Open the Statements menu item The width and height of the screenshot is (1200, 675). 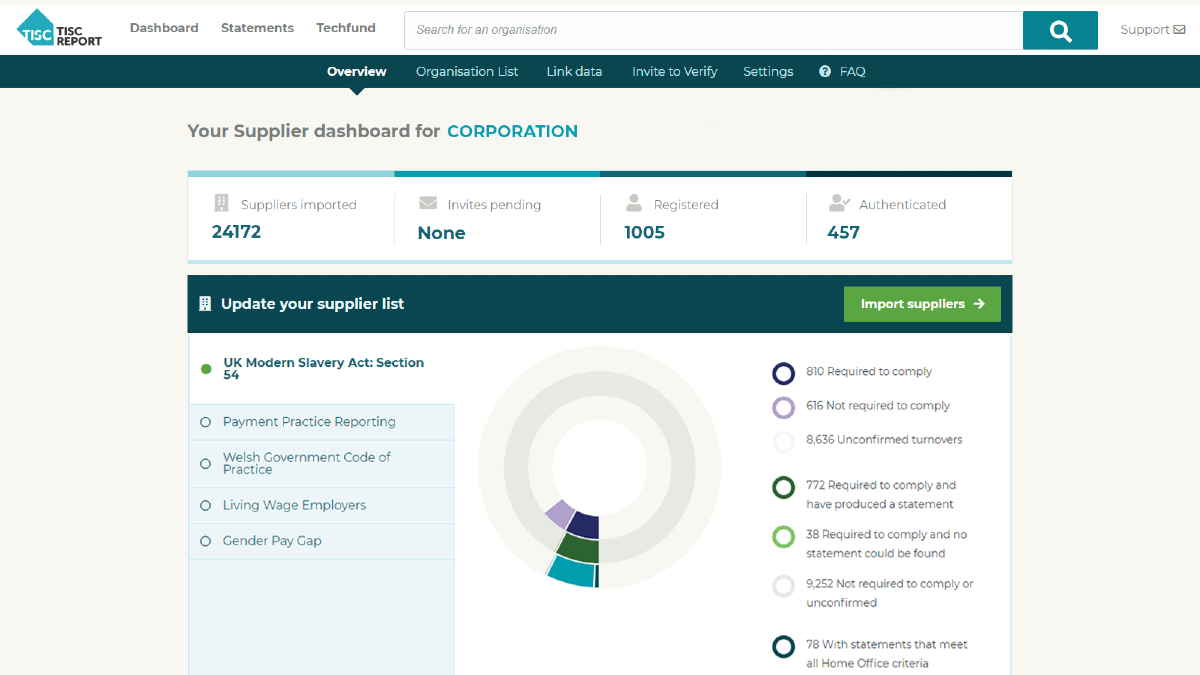257,28
